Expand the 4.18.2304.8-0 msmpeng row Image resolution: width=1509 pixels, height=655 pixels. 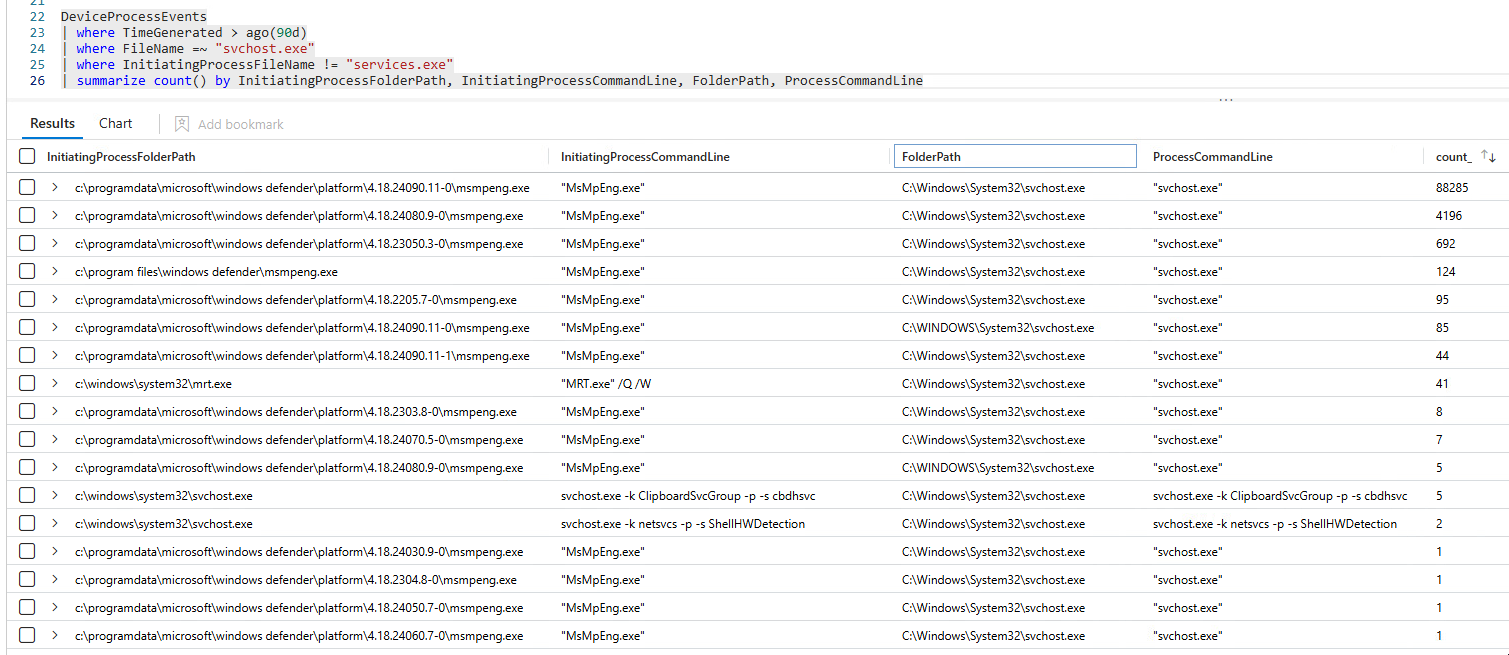click(x=55, y=579)
